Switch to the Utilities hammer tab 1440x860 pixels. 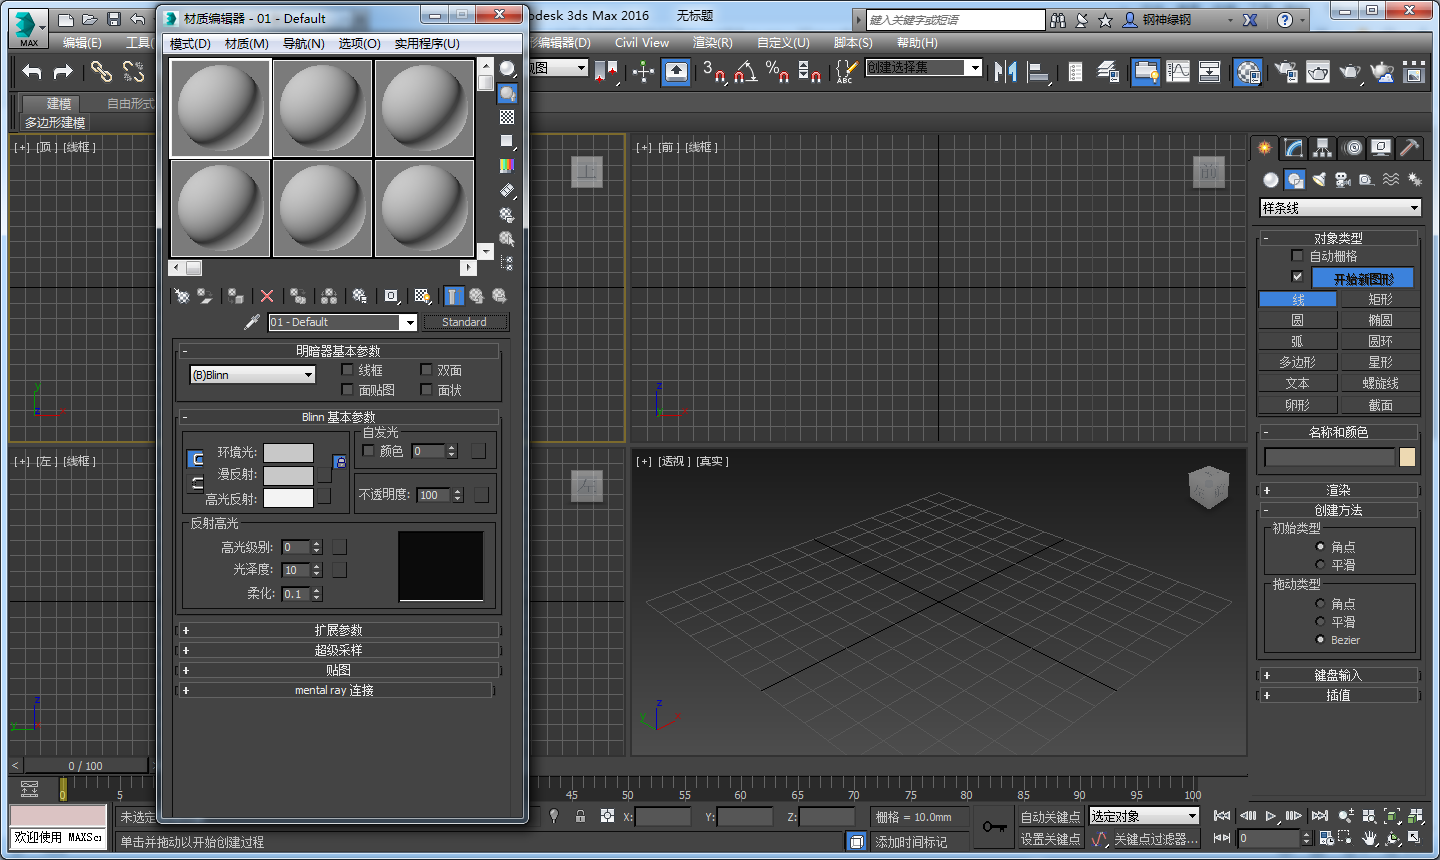[1410, 148]
